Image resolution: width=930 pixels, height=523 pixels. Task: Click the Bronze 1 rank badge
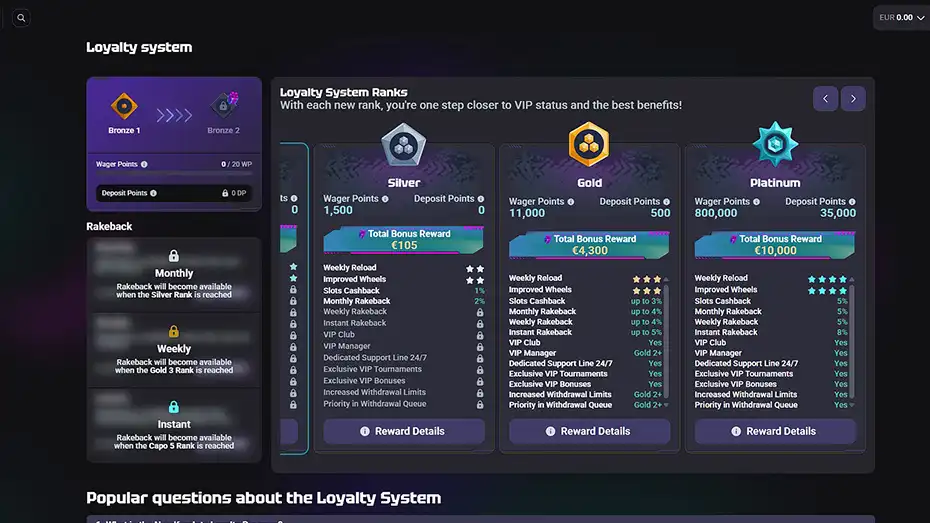124,107
